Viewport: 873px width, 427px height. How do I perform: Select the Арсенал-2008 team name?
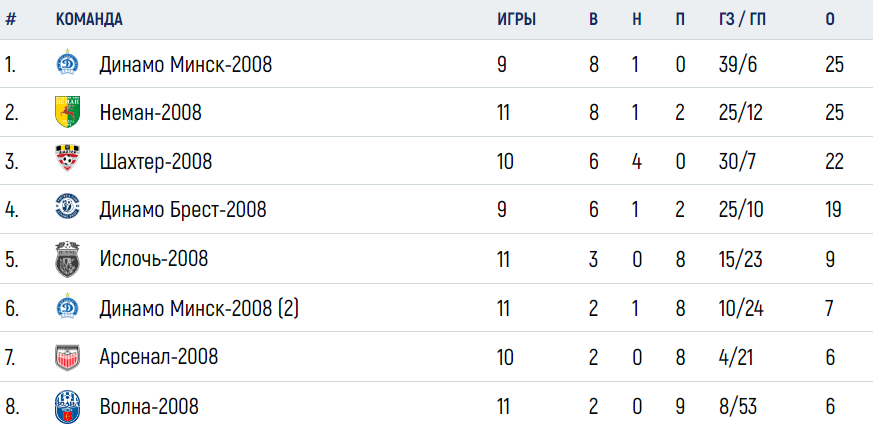click(159, 356)
